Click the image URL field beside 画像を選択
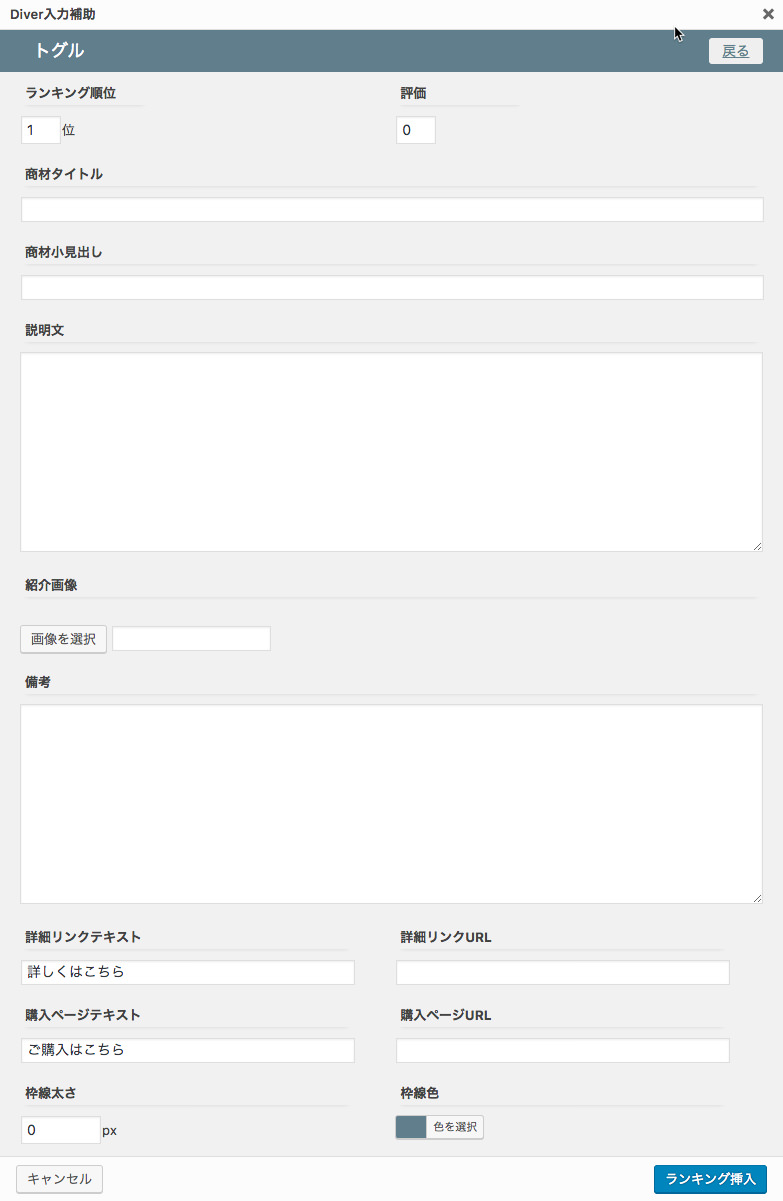 [x=190, y=638]
